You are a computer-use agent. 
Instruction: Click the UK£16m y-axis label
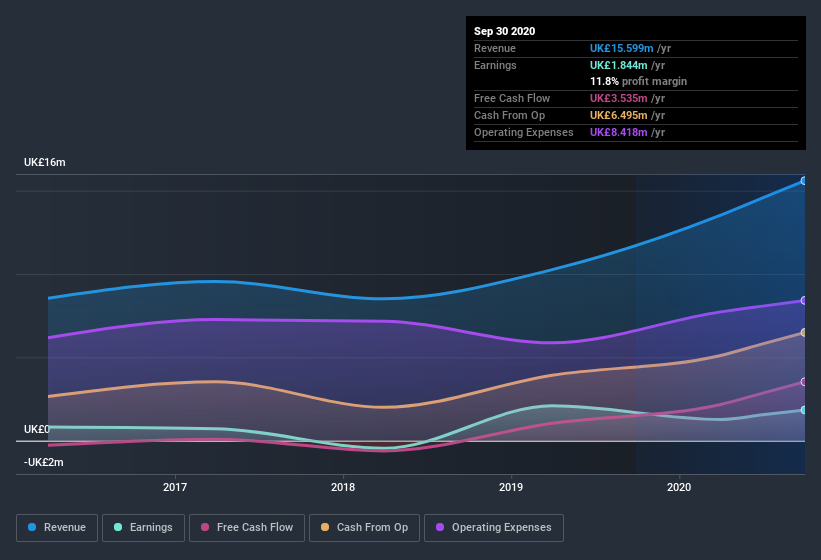[45, 162]
